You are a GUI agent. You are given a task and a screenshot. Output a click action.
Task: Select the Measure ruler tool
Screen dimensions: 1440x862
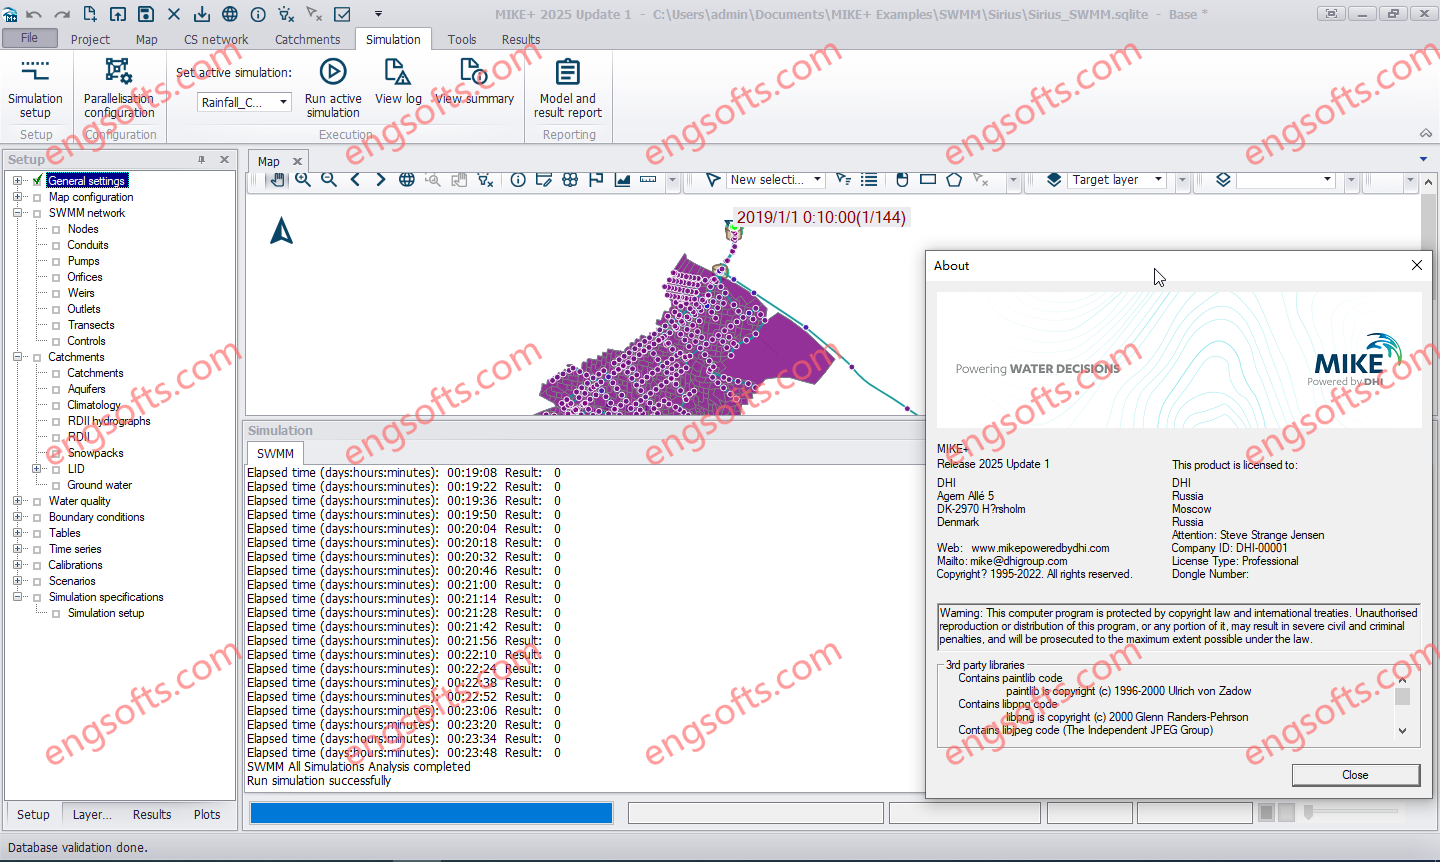[x=648, y=180]
